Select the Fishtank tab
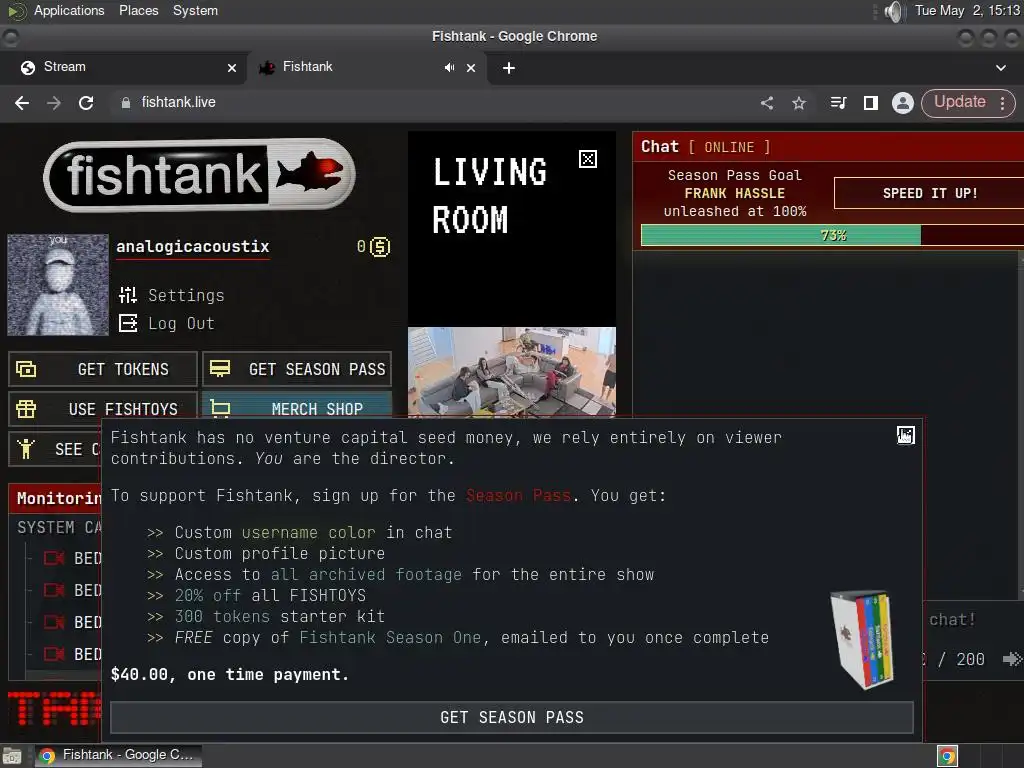 coord(366,67)
